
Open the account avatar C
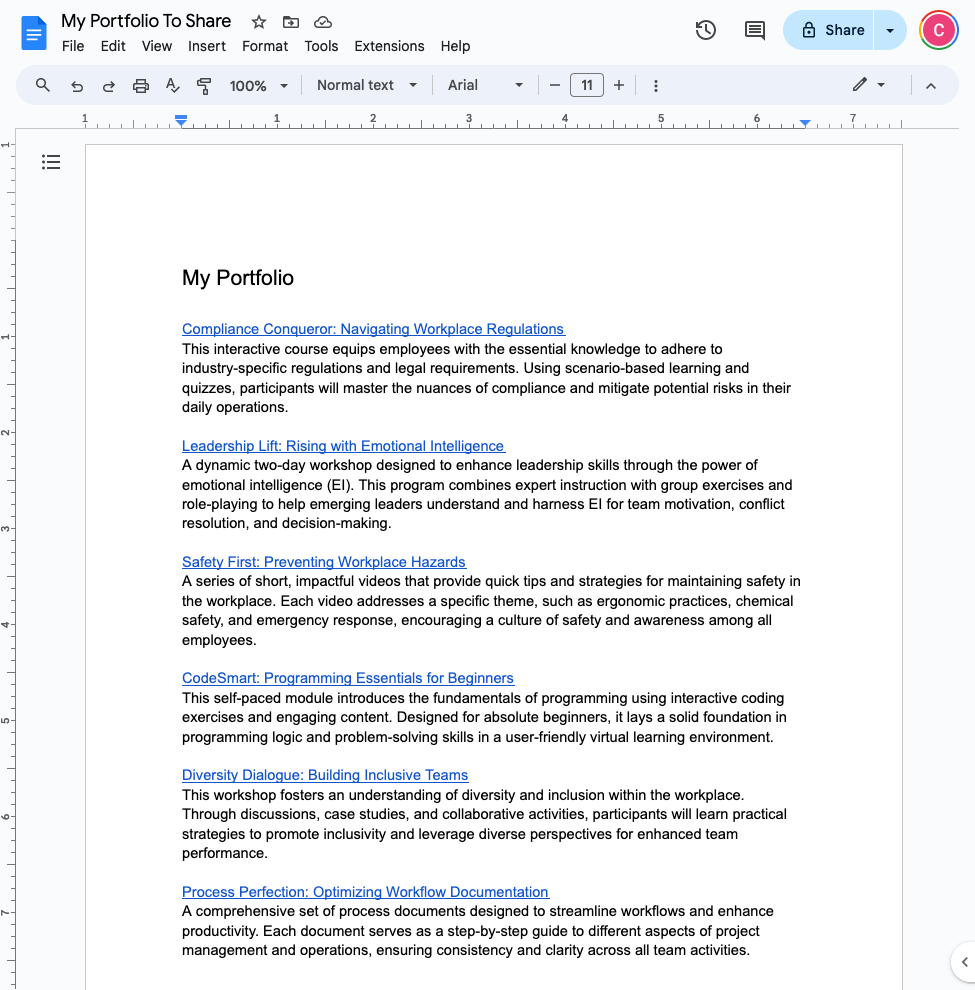coord(938,30)
